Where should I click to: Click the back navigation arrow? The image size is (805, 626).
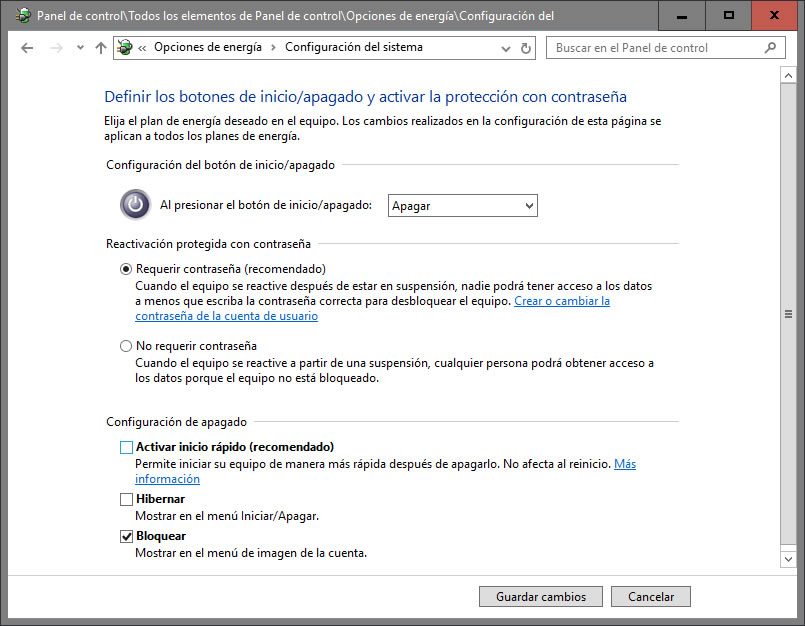click(27, 48)
